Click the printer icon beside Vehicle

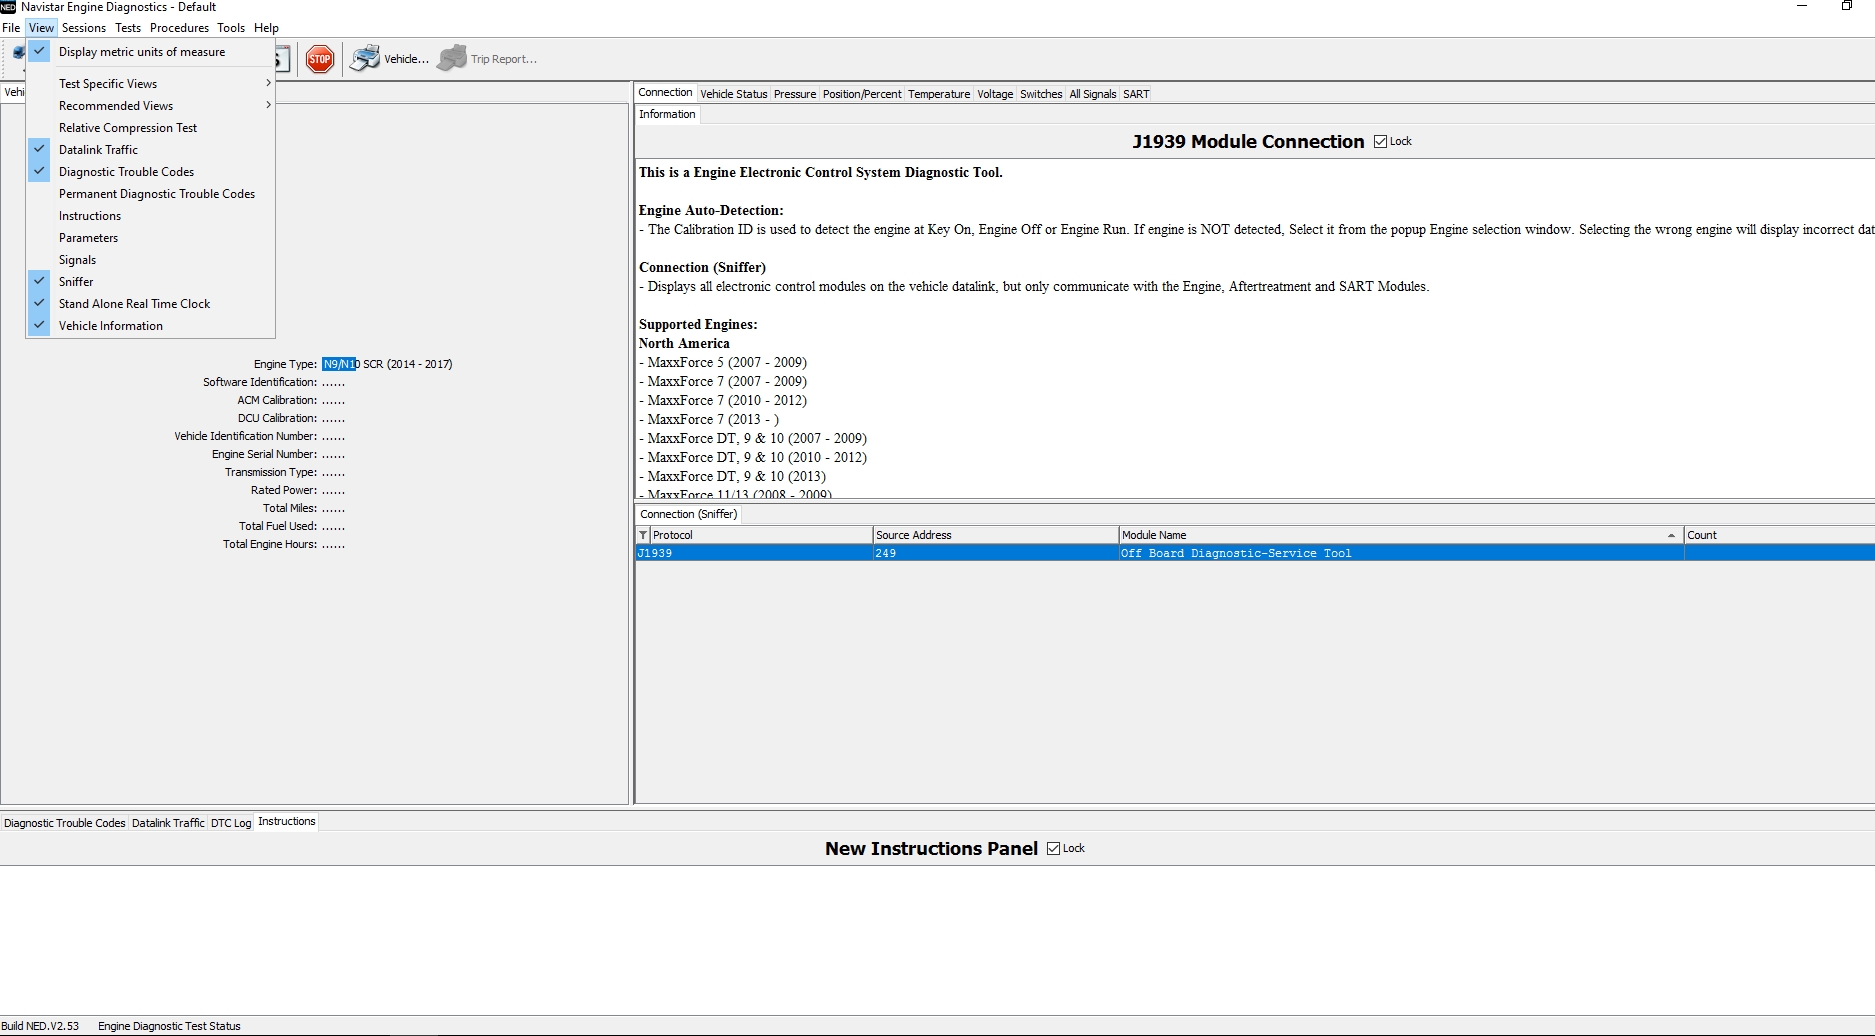[365, 58]
